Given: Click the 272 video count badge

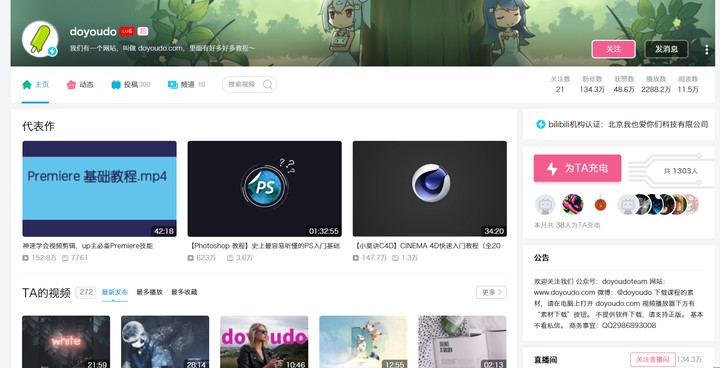Looking at the screenshot, I should tap(86, 292).
